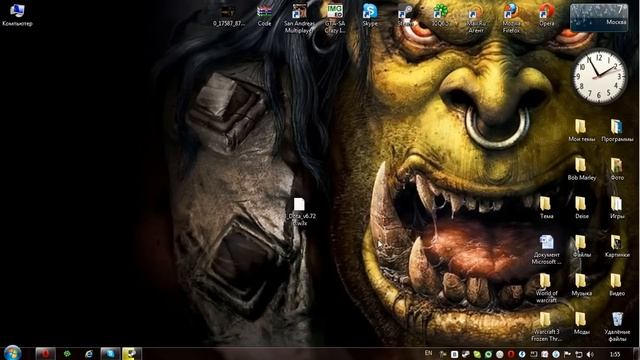The image size is (640, 360).
Task: Open the Windows Start menu
Action: coord(12,353)
